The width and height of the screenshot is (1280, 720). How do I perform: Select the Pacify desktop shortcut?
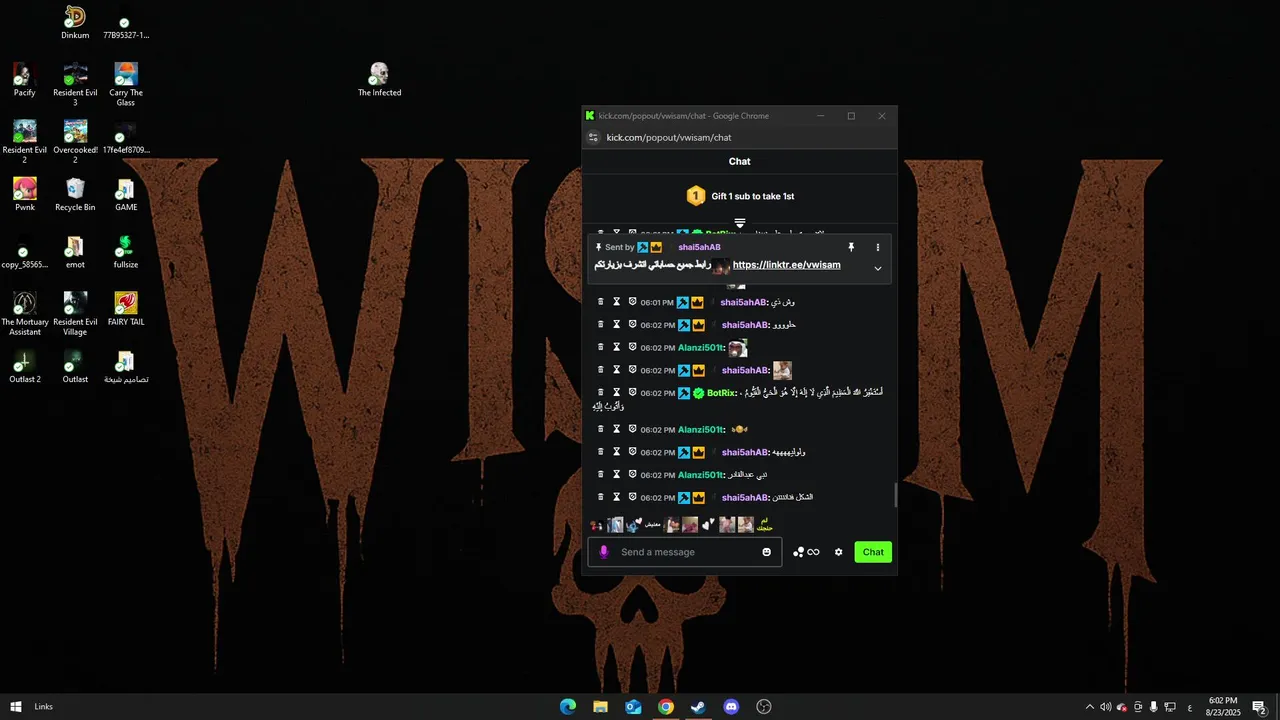click(25, 80)
